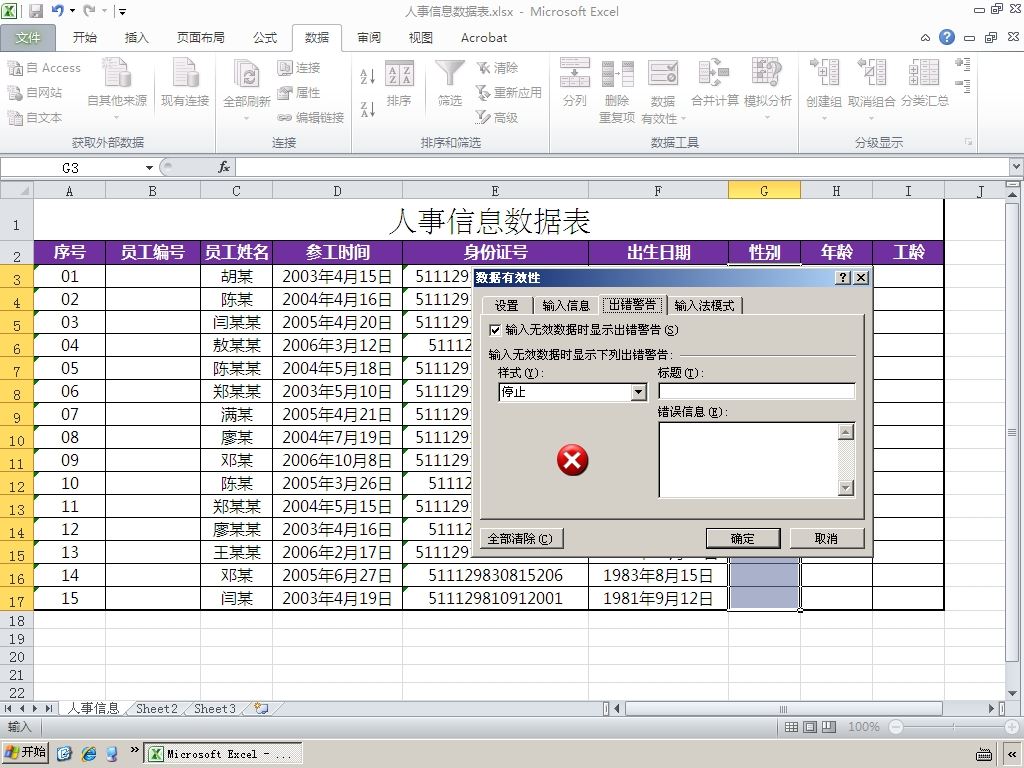Click the Undo arrow icon

(x=57, y=11)
